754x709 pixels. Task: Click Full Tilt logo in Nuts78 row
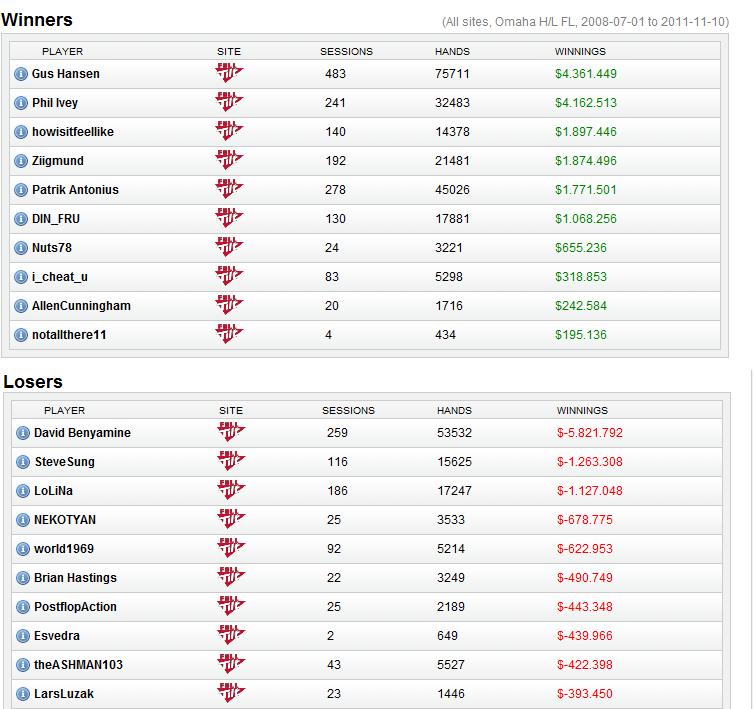229,247
